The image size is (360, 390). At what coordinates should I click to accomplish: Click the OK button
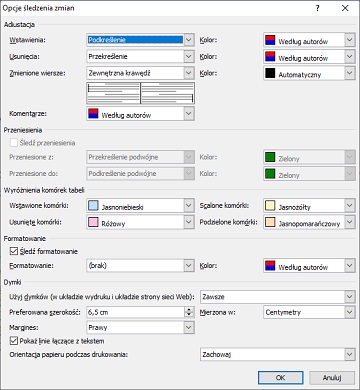(x=280, y=378)
